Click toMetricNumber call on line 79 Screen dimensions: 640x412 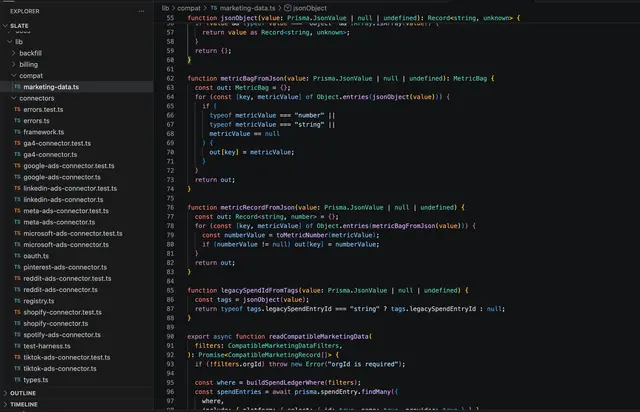point(302,235)
